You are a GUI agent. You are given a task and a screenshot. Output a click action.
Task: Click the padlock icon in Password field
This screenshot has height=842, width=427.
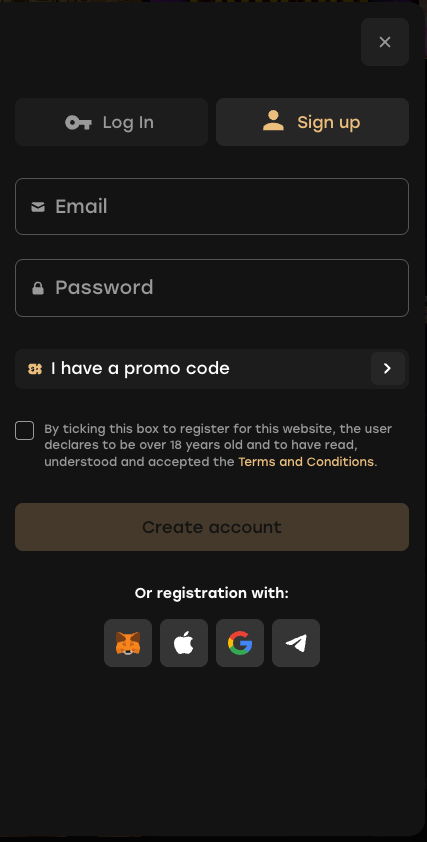point(38,288)
